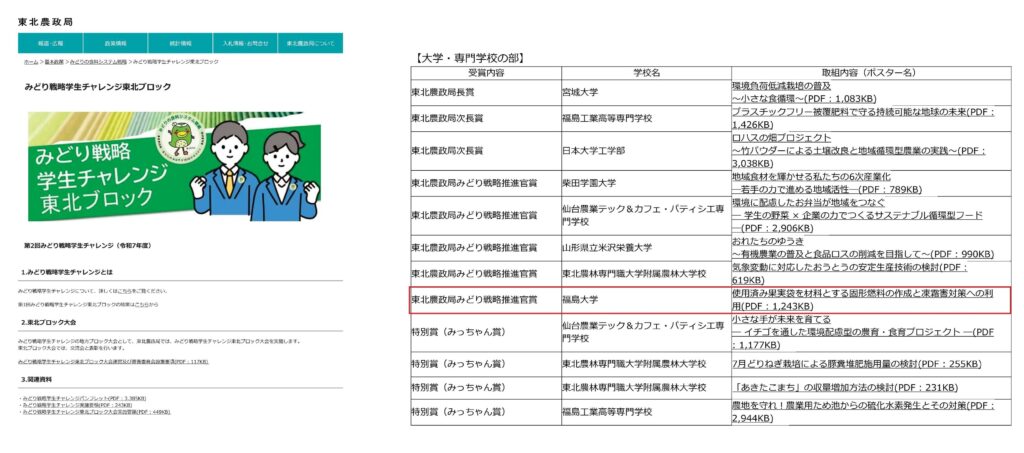Viewport: 1024px width, 453px height.
Task: Open the 政策情報 navigation tab
Action: click(115, 44)
